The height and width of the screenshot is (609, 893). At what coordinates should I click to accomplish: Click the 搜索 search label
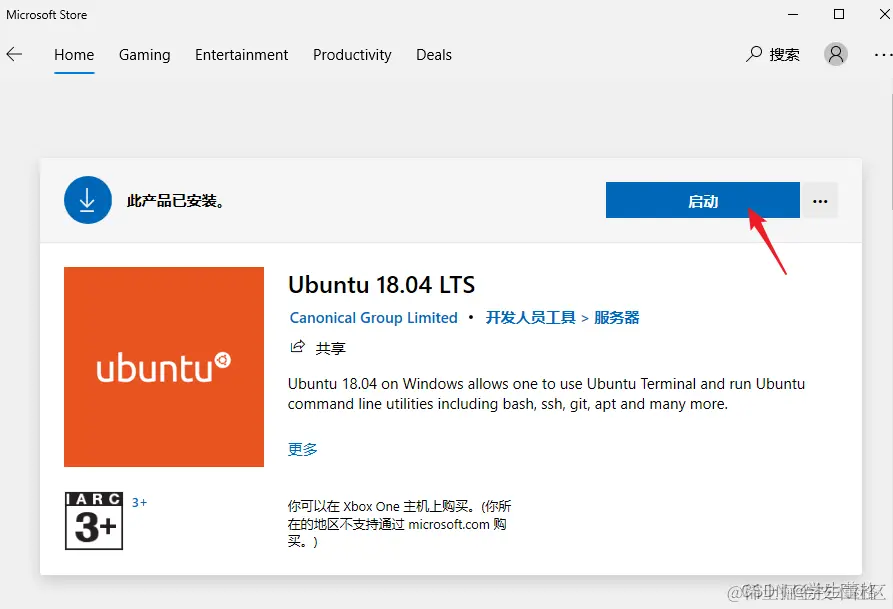pyautogui.click(x=785, y=55)
